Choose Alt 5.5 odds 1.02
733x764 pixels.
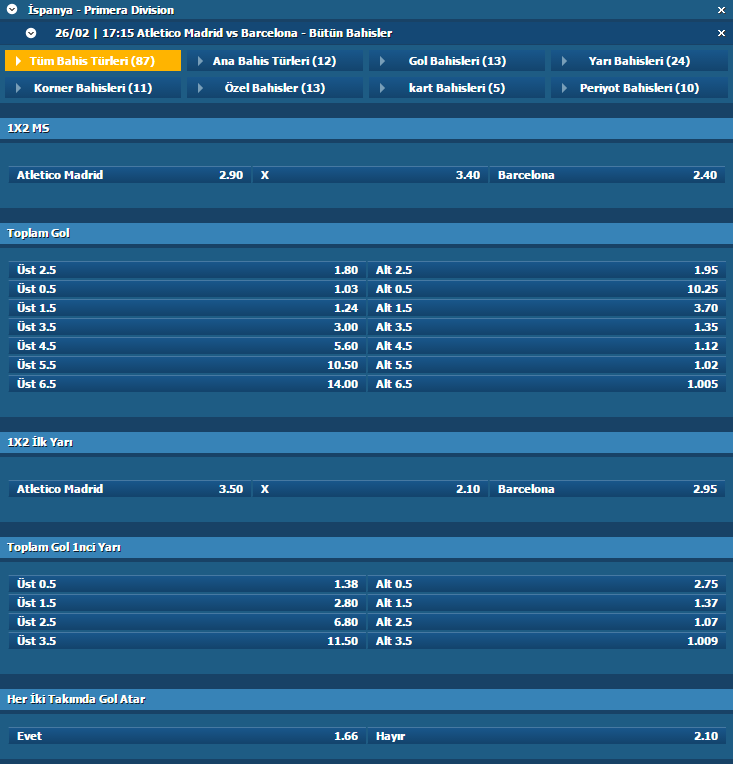(x=546, y=365)
